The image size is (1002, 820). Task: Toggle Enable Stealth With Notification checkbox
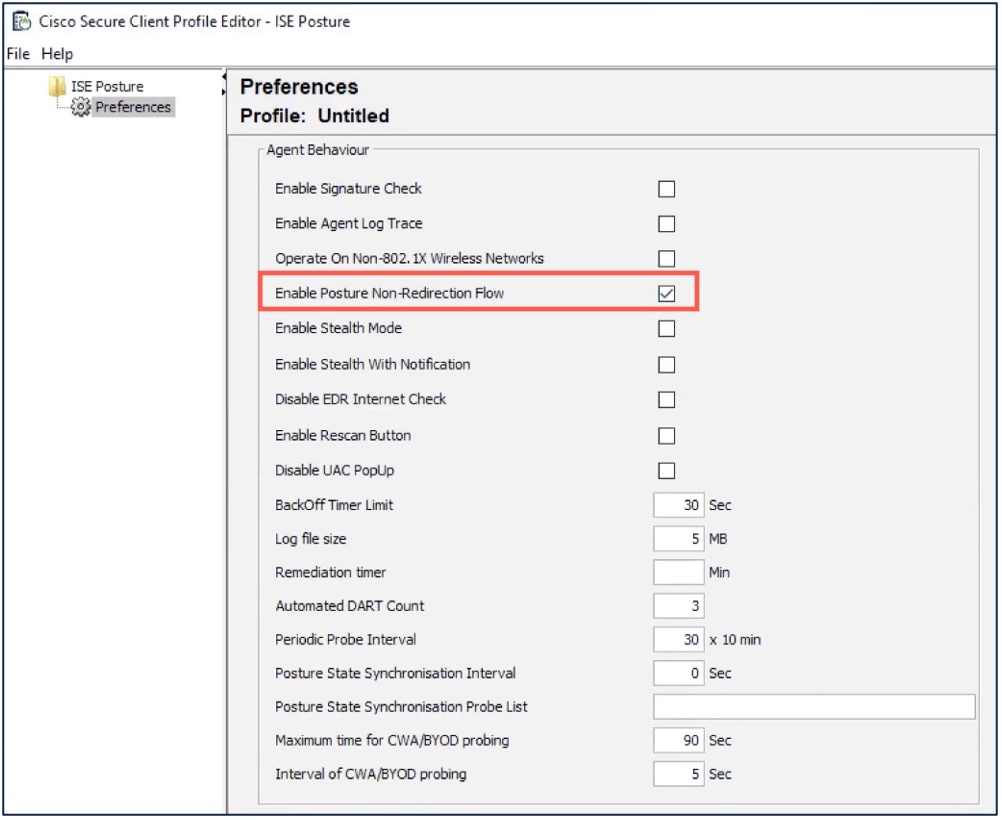point(667,364)
